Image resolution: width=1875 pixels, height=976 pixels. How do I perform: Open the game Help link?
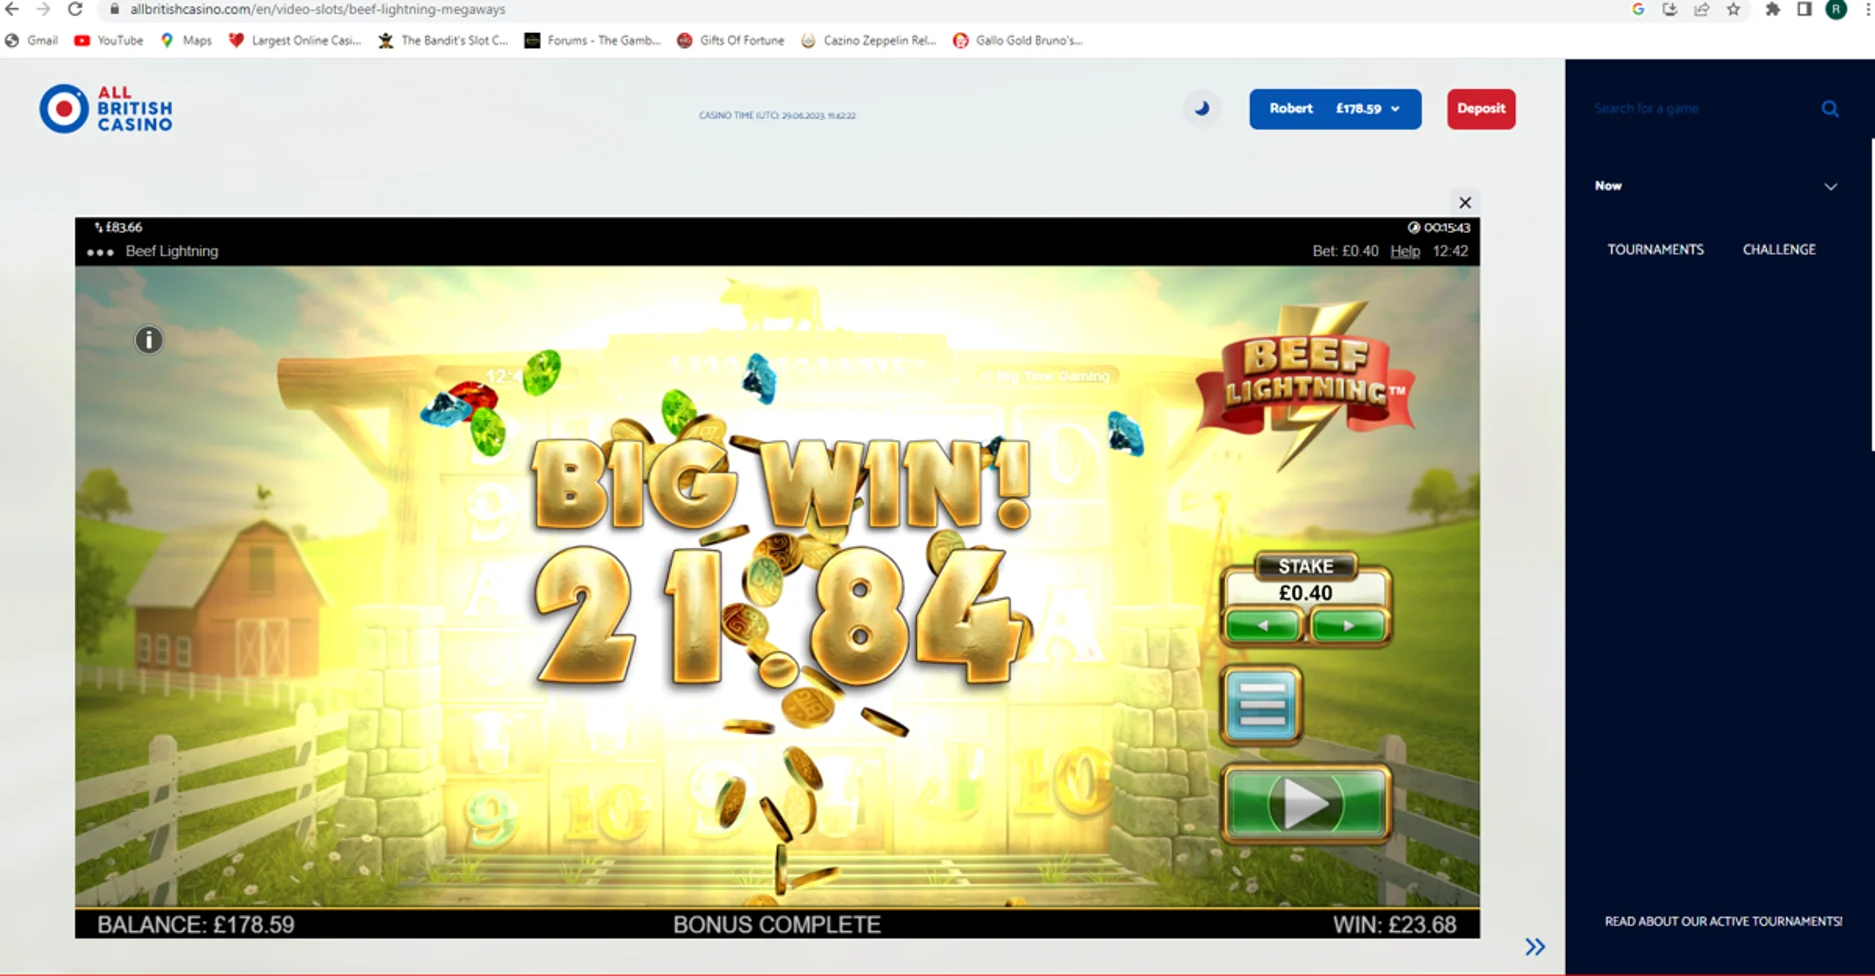click(1405, 251)
